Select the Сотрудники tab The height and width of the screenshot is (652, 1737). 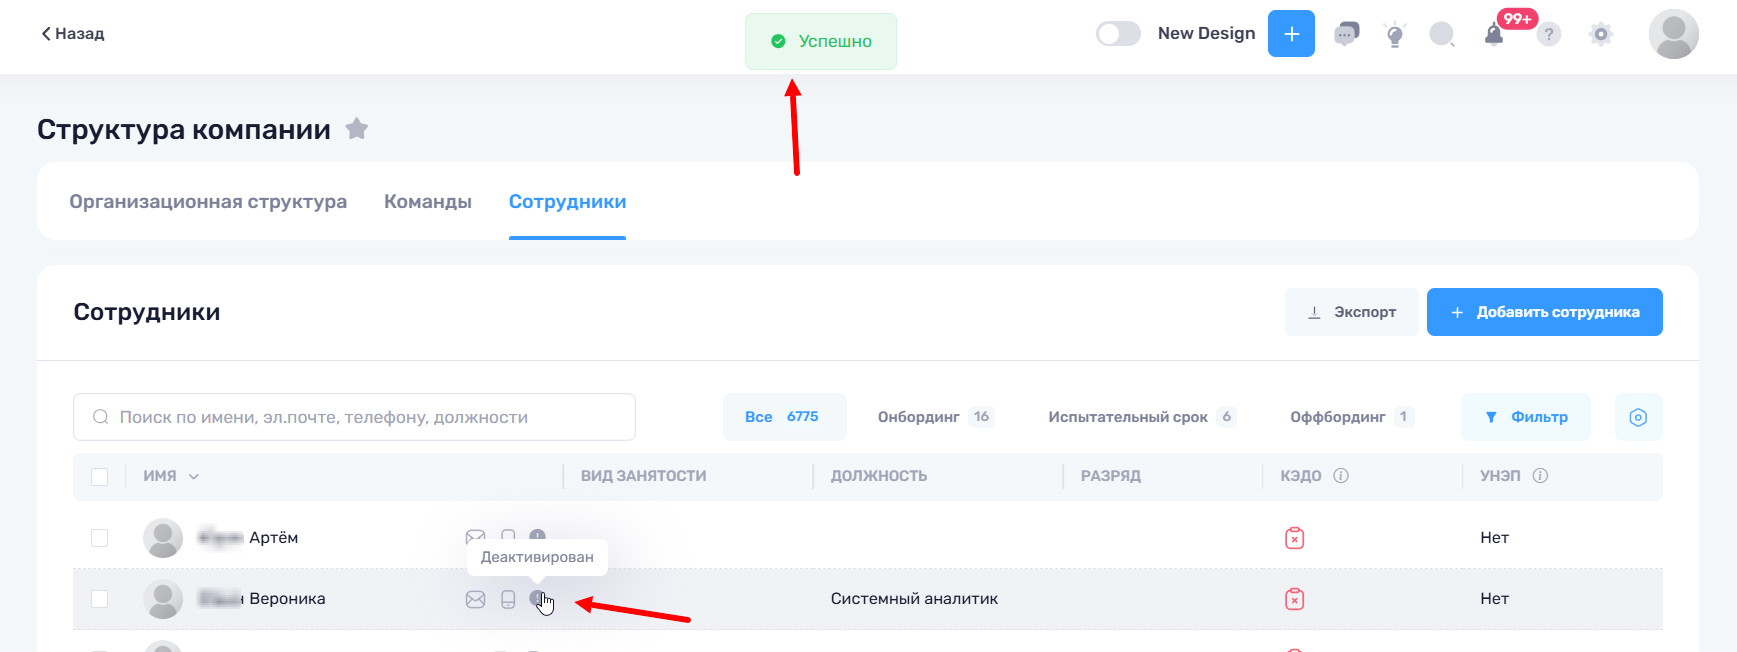pos(567,202)
